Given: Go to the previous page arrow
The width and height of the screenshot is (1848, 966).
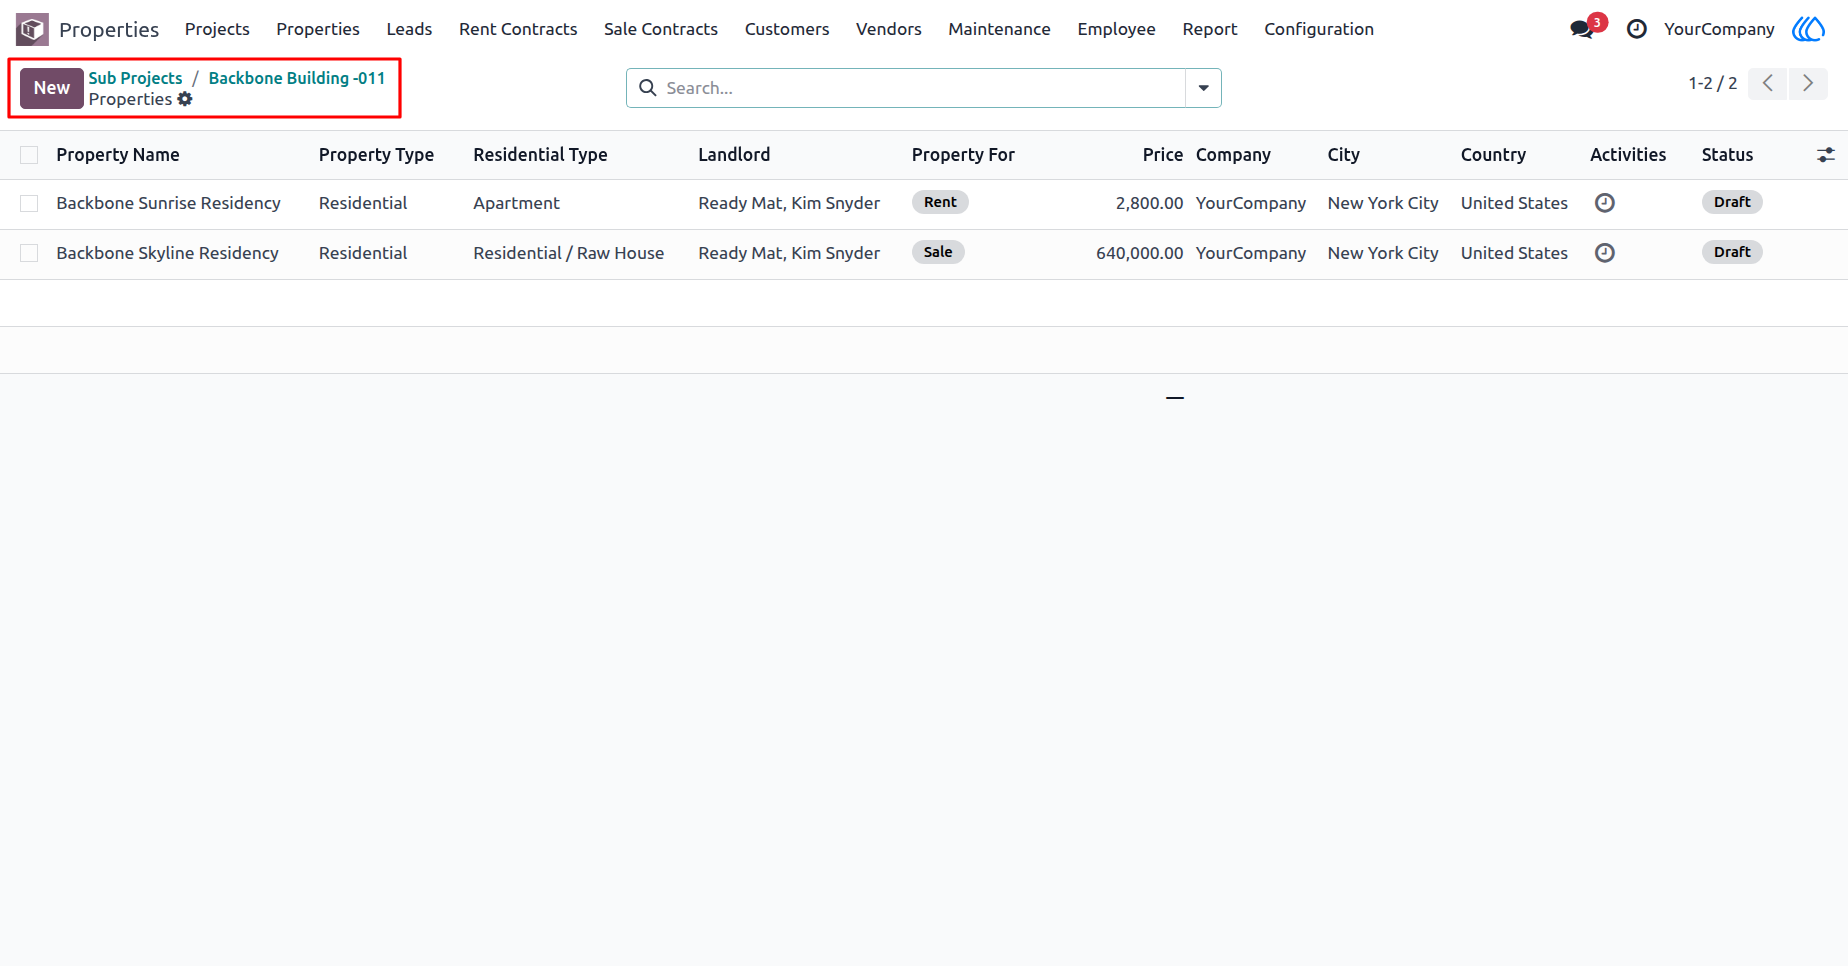Looking at the screenshot, I should pos(1768,83).
